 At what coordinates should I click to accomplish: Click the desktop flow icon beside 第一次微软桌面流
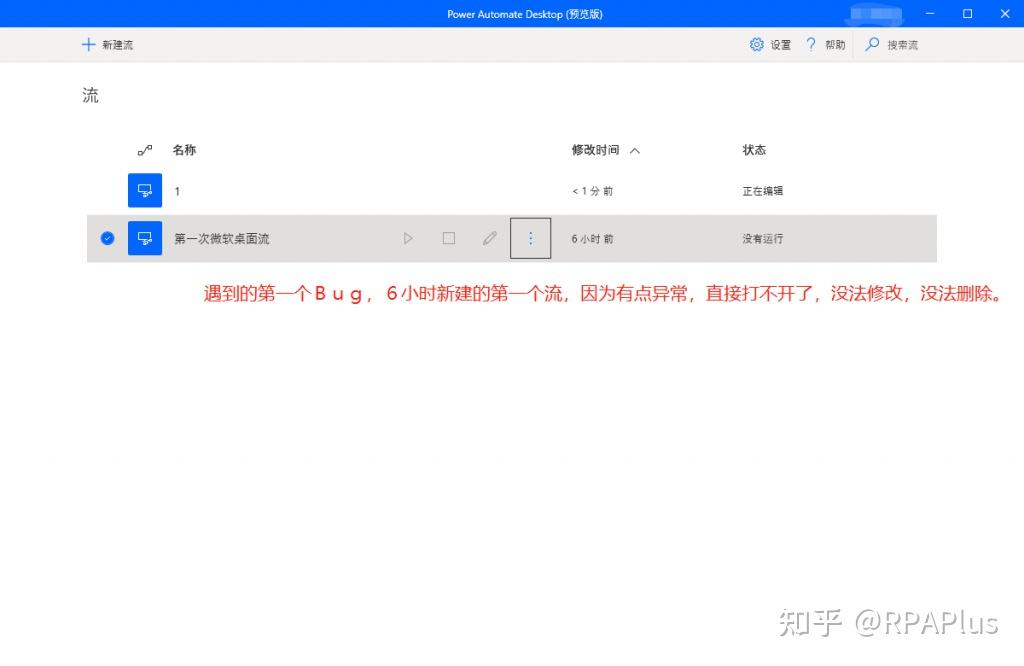pos(144,238)
